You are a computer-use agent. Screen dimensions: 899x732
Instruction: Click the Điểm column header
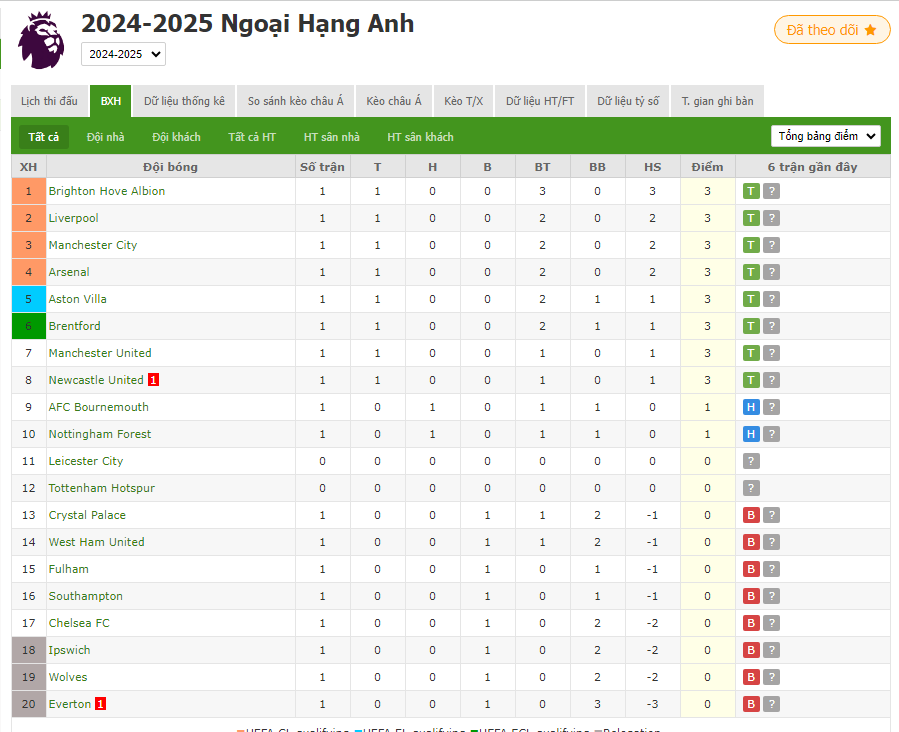point(707,167)
